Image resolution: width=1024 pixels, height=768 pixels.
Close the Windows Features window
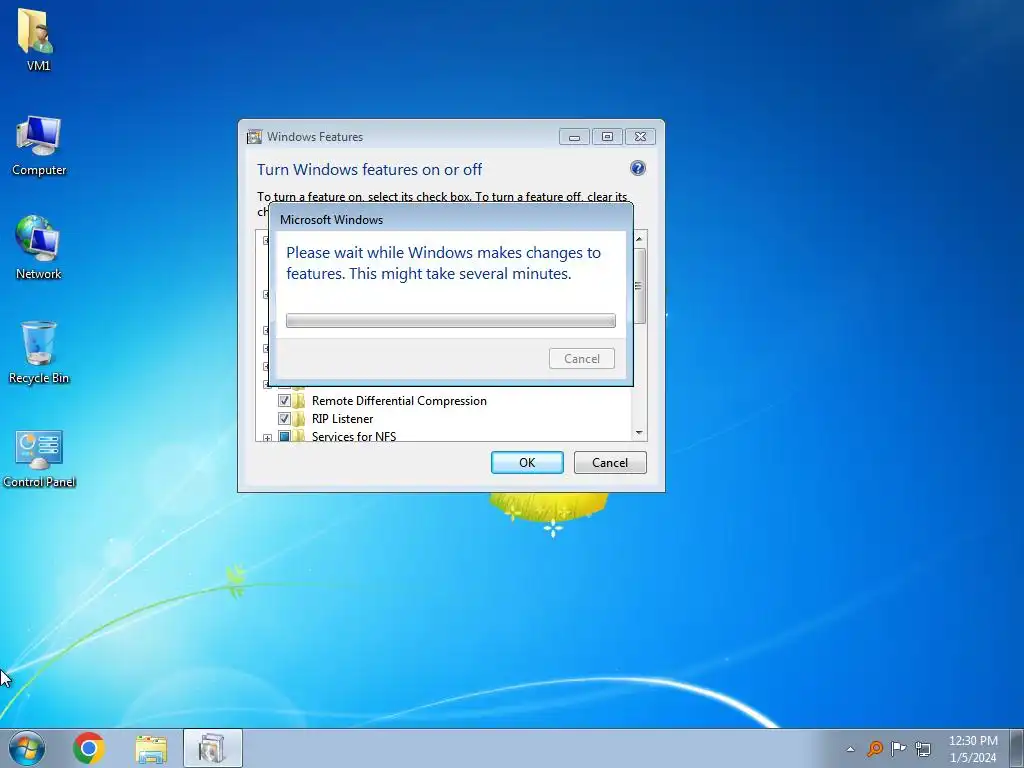(641, 136)
